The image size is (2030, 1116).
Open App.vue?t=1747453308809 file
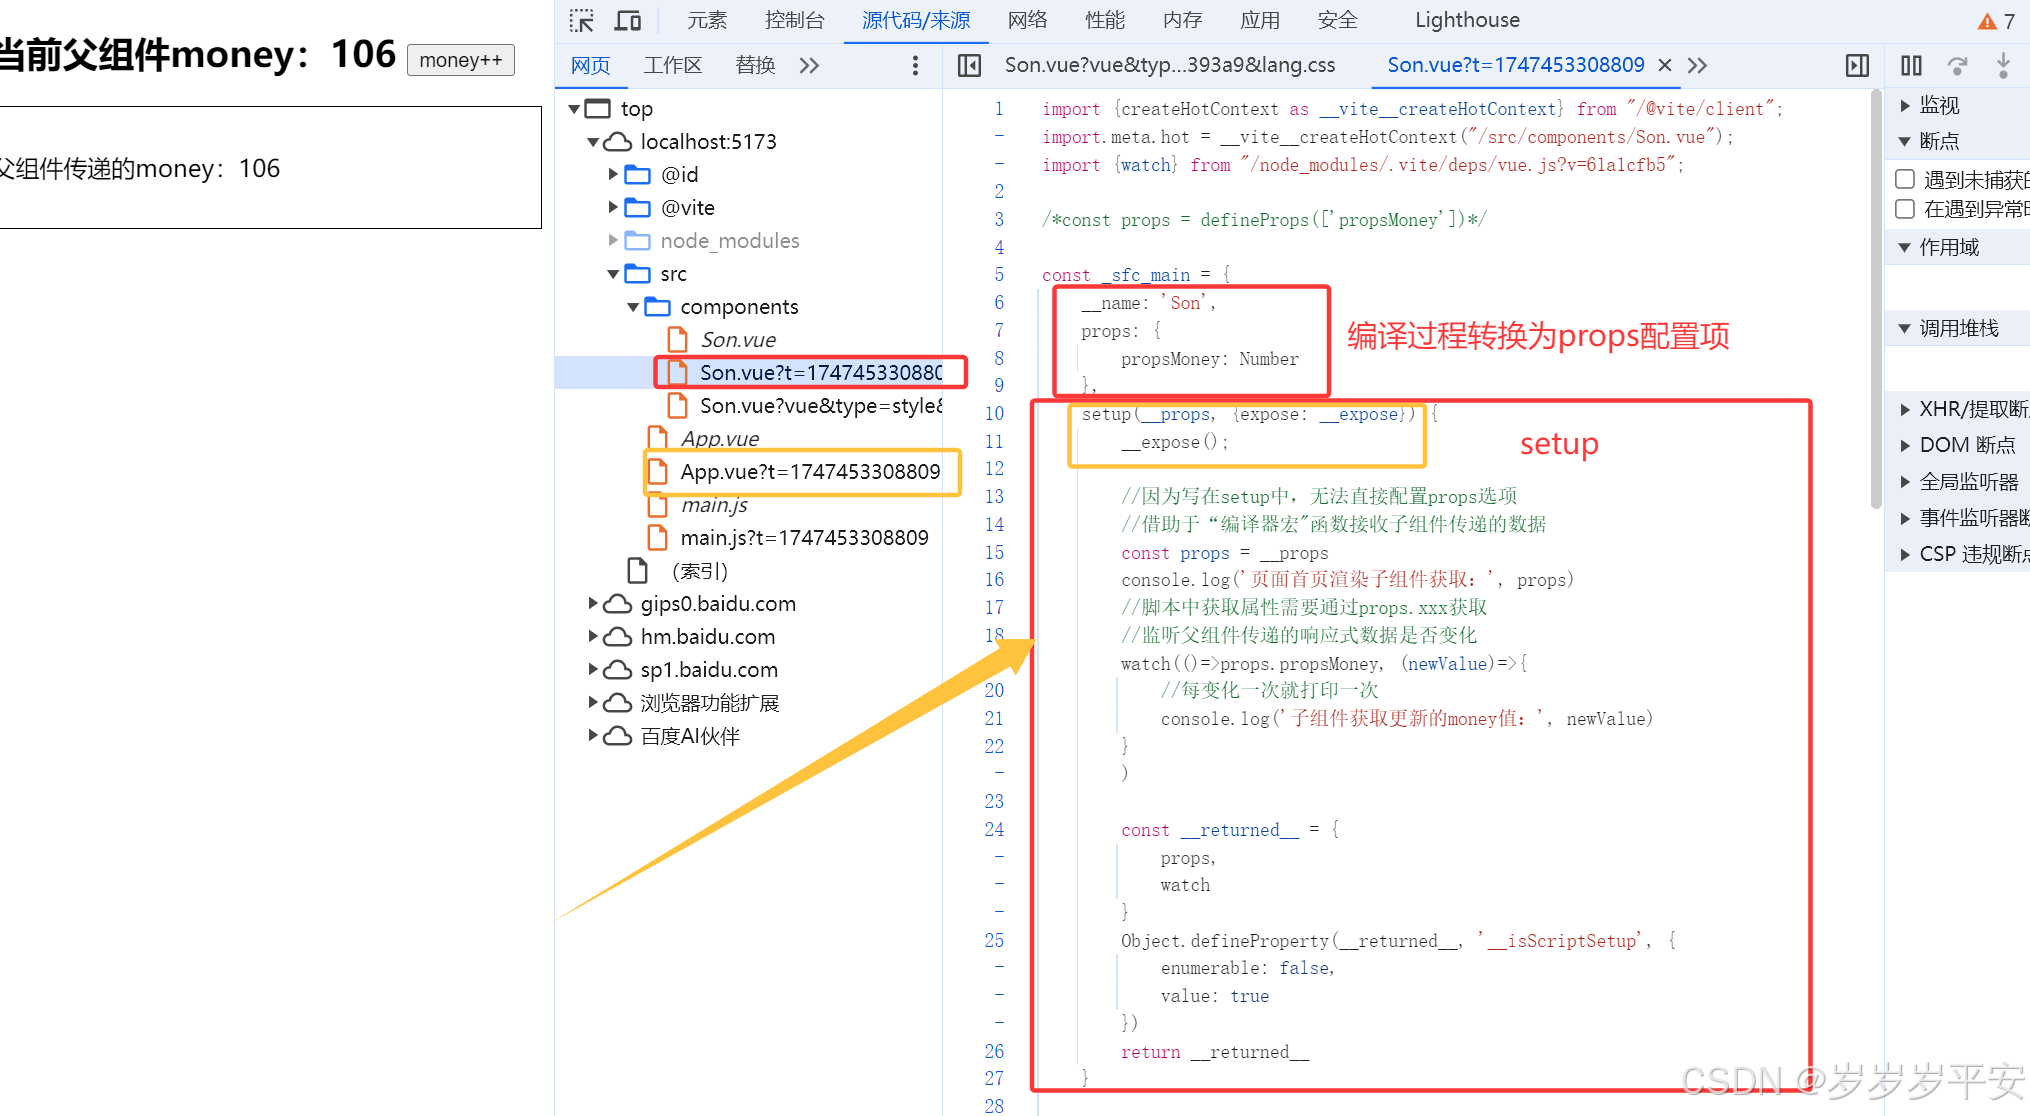click(x=809, y=472)
